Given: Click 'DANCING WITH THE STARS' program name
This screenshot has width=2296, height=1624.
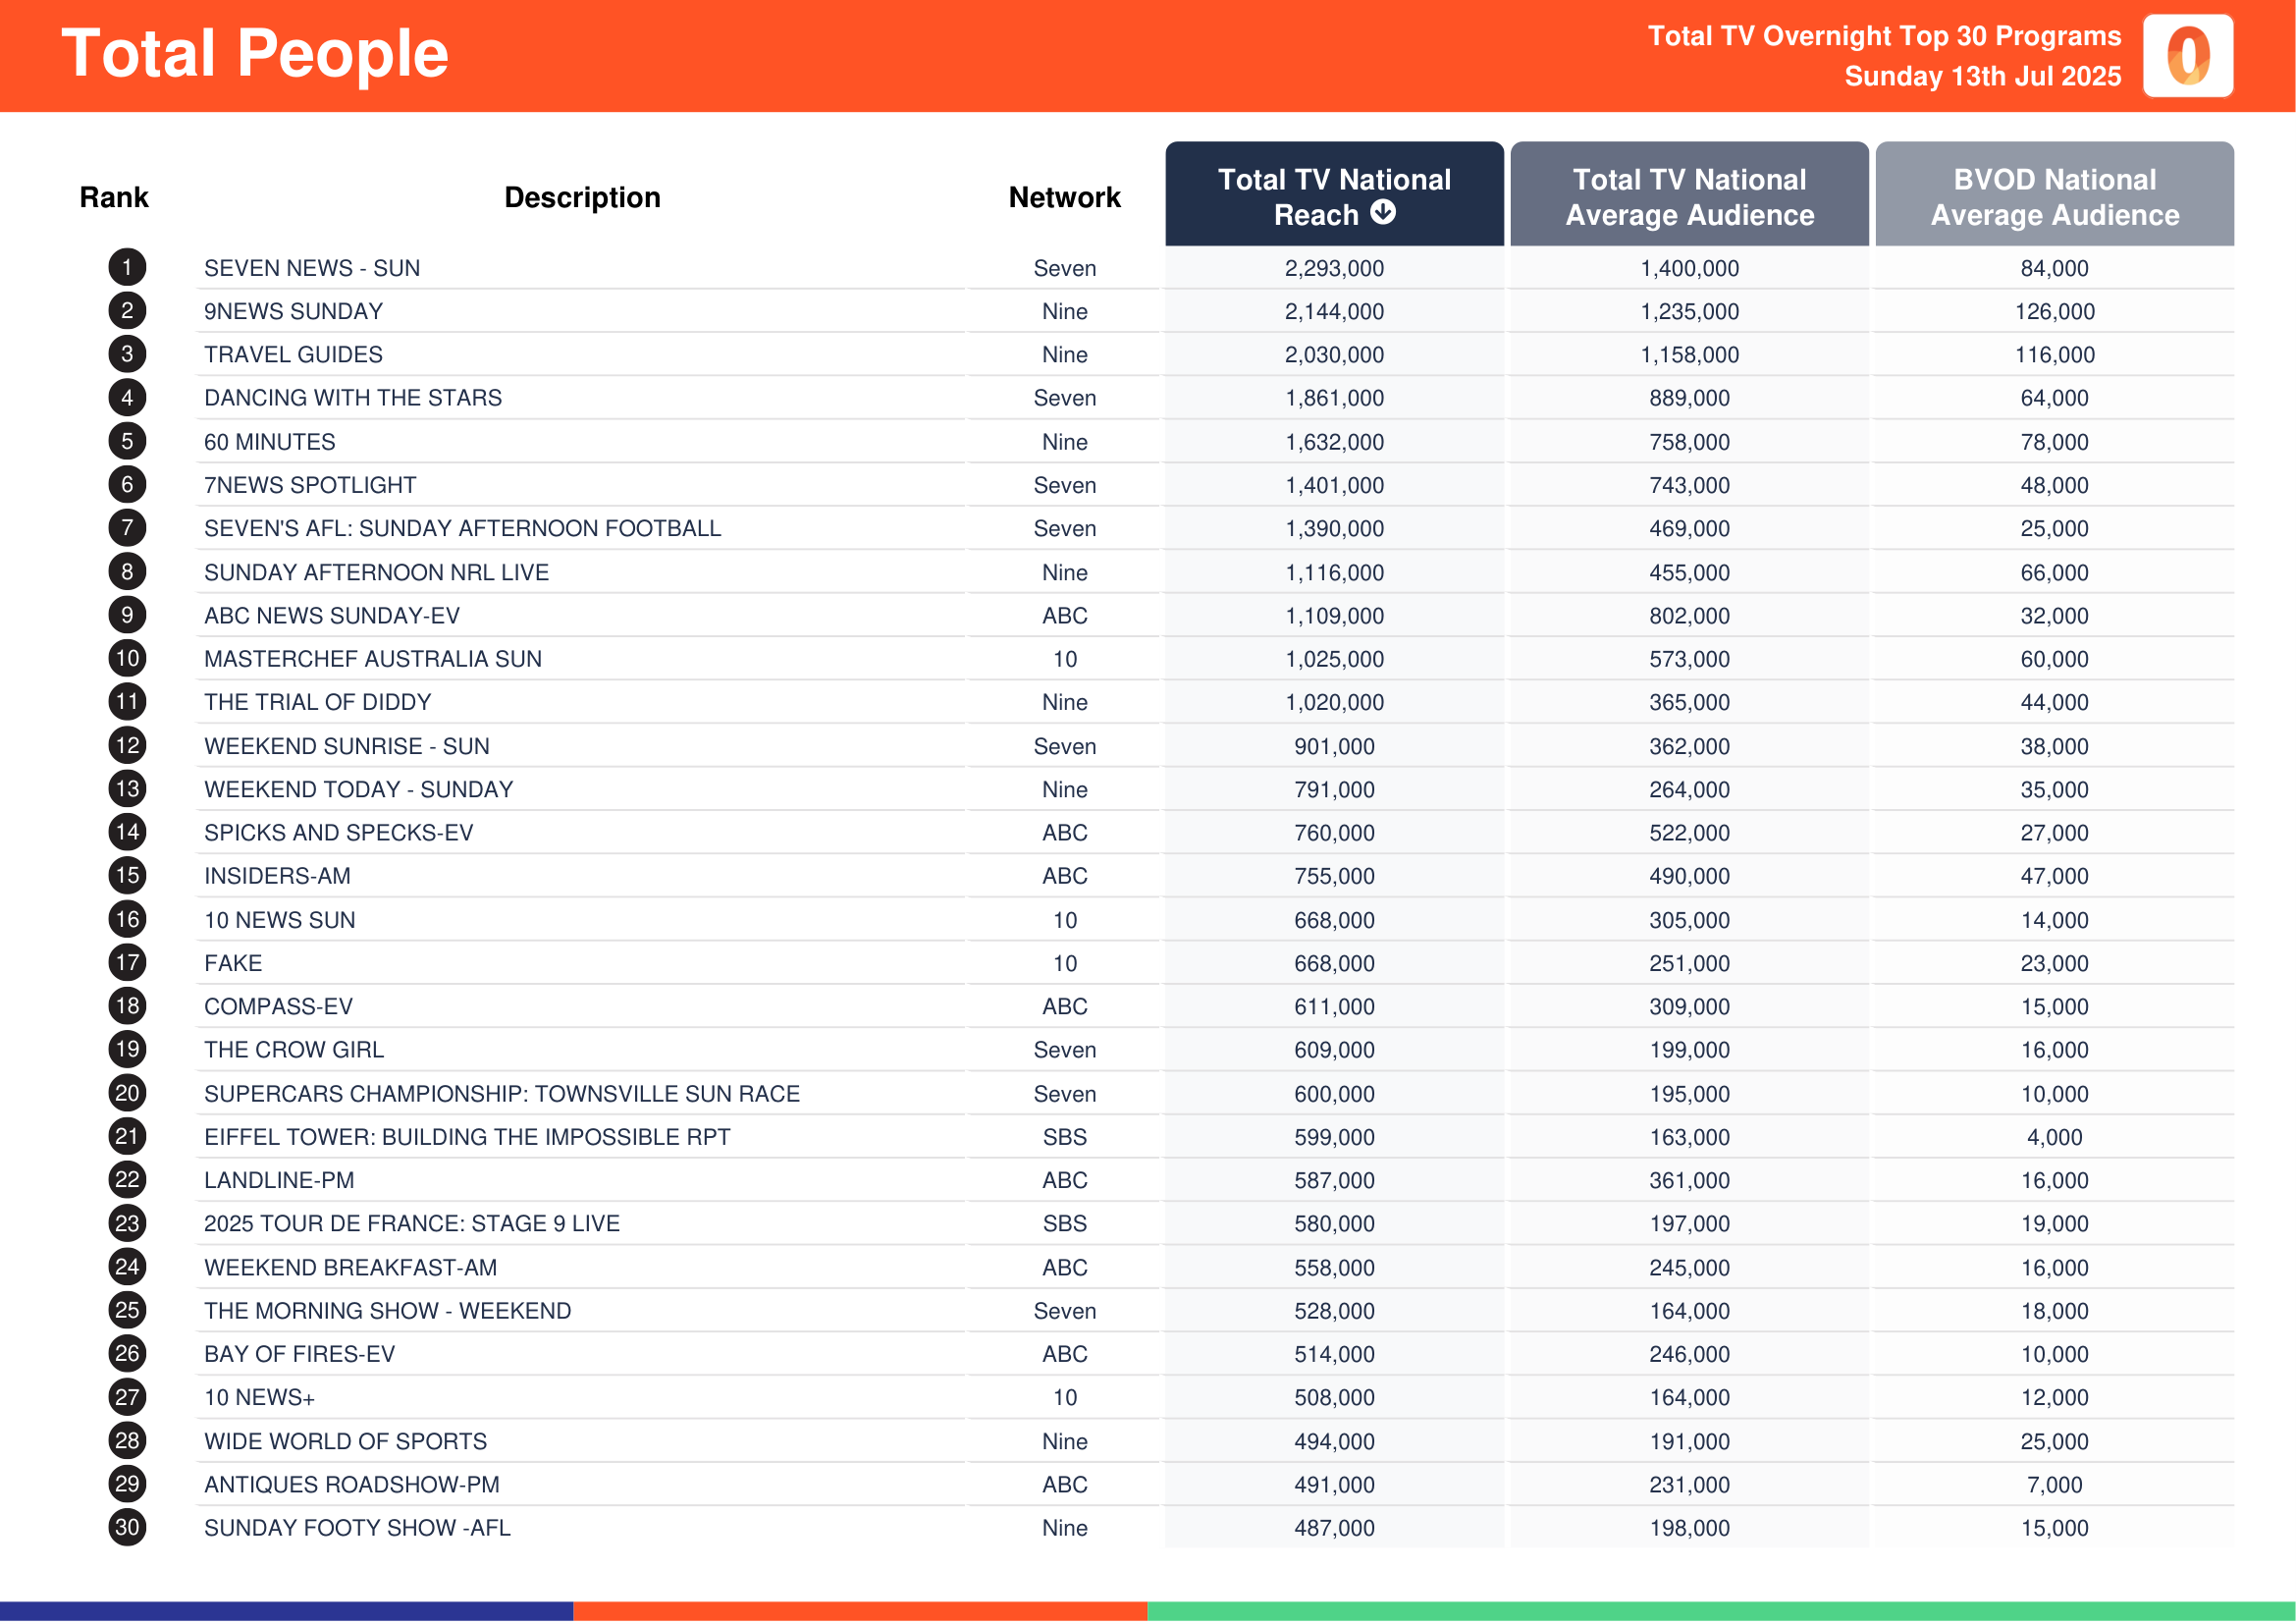Looking at the screenshot, I should tap(353, 398).
